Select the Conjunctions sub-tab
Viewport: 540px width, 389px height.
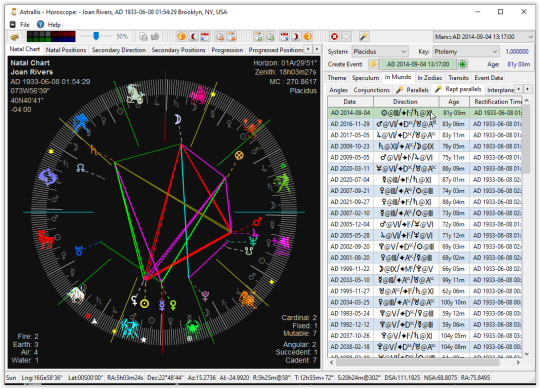(x=372, y=90)
